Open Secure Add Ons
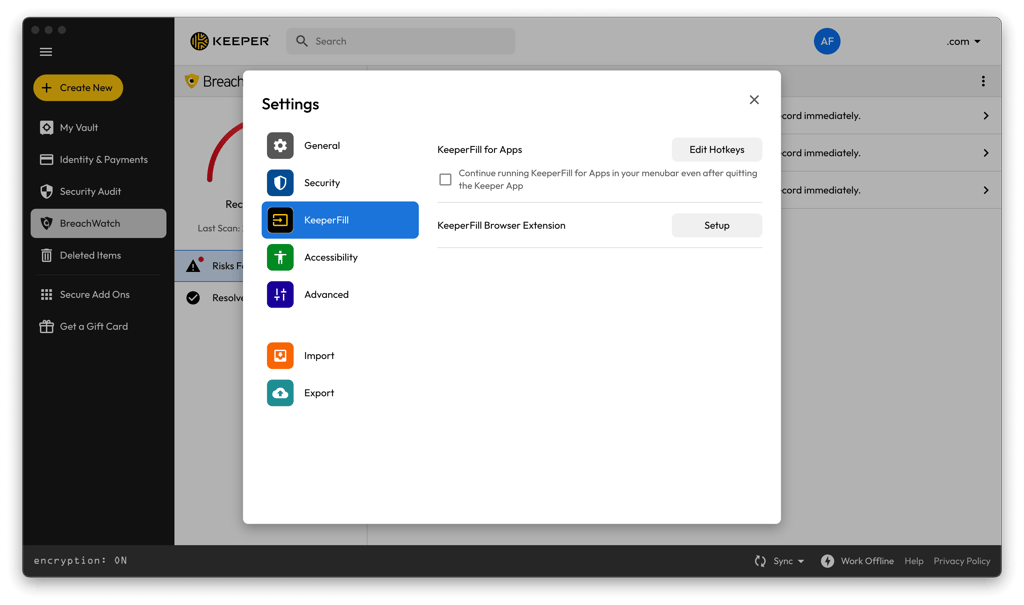 coord(98,295)
